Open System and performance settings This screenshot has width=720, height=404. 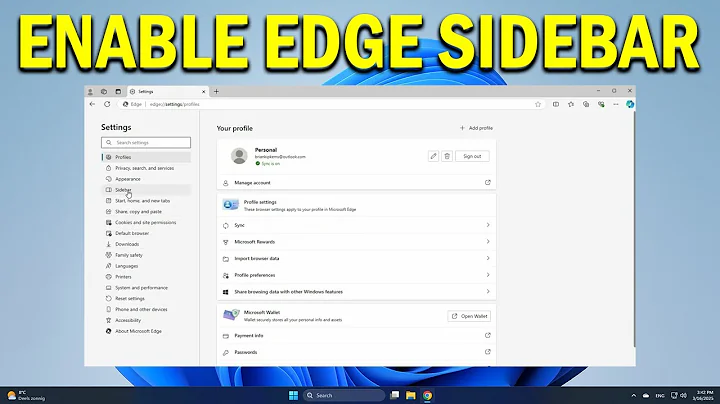point(146,288)
